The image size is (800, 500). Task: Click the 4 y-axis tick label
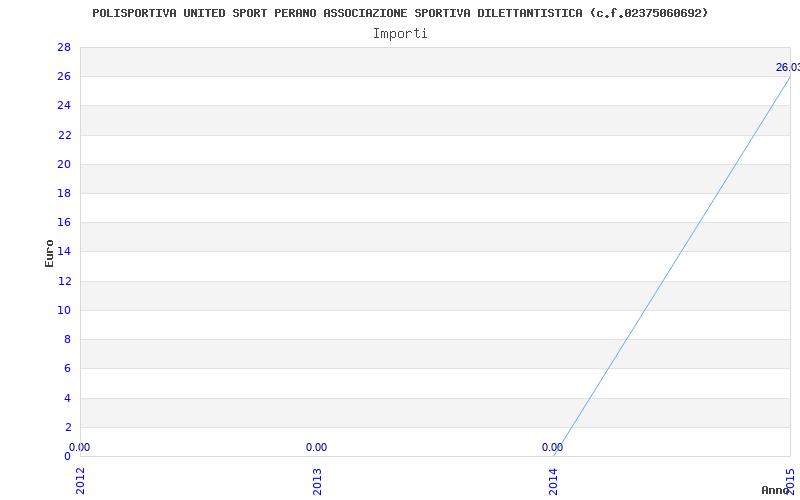67,398
